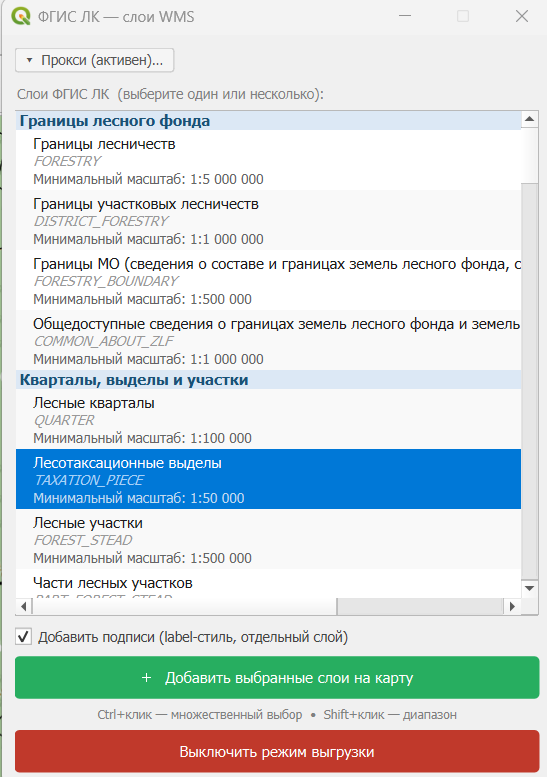Toggle the Добавить подписи checkbox
This screenshot has height=777, width=547.
click(x=23, y=637)
